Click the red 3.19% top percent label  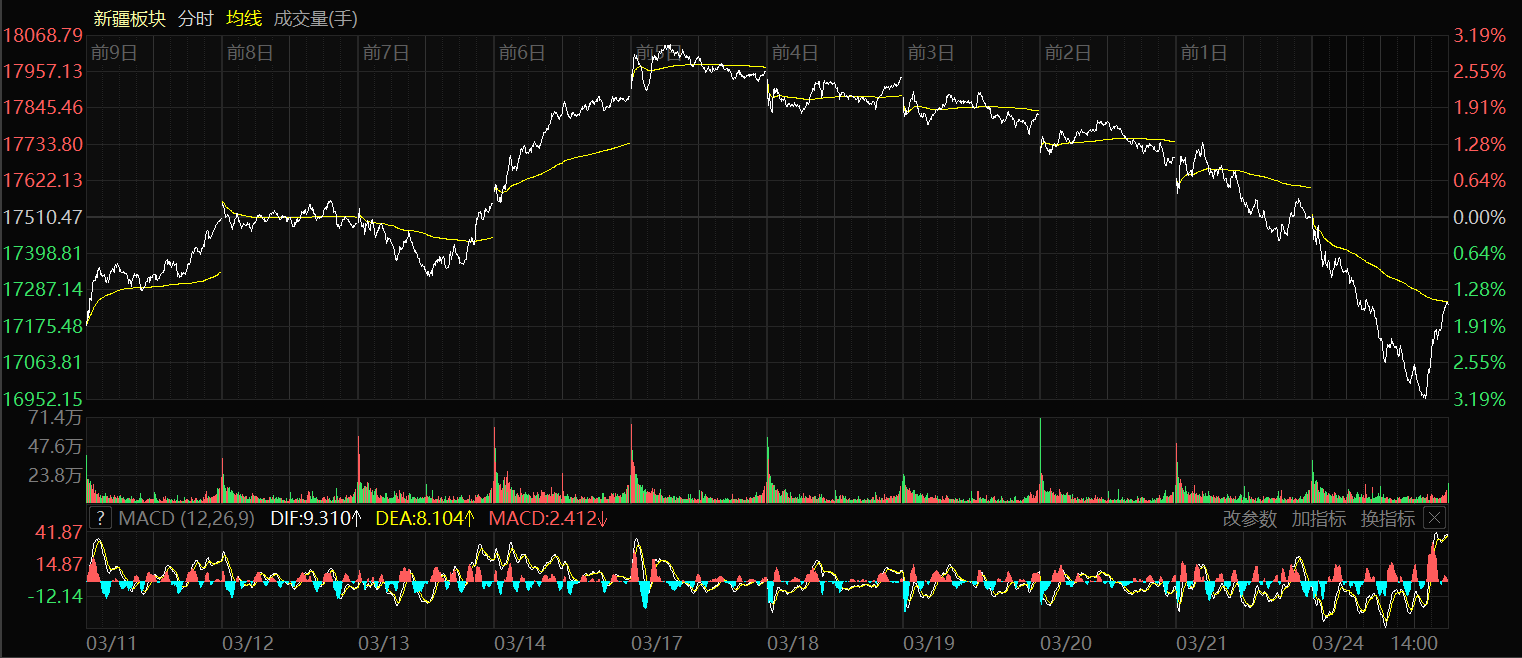(x=1479, y=35)
